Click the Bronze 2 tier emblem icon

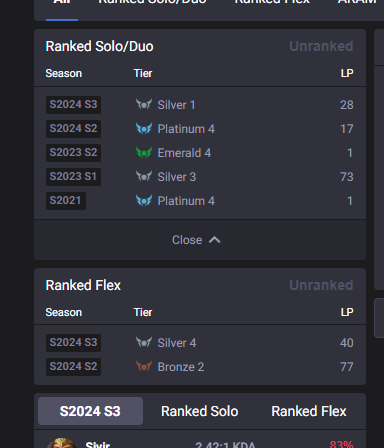coord(144,366)
